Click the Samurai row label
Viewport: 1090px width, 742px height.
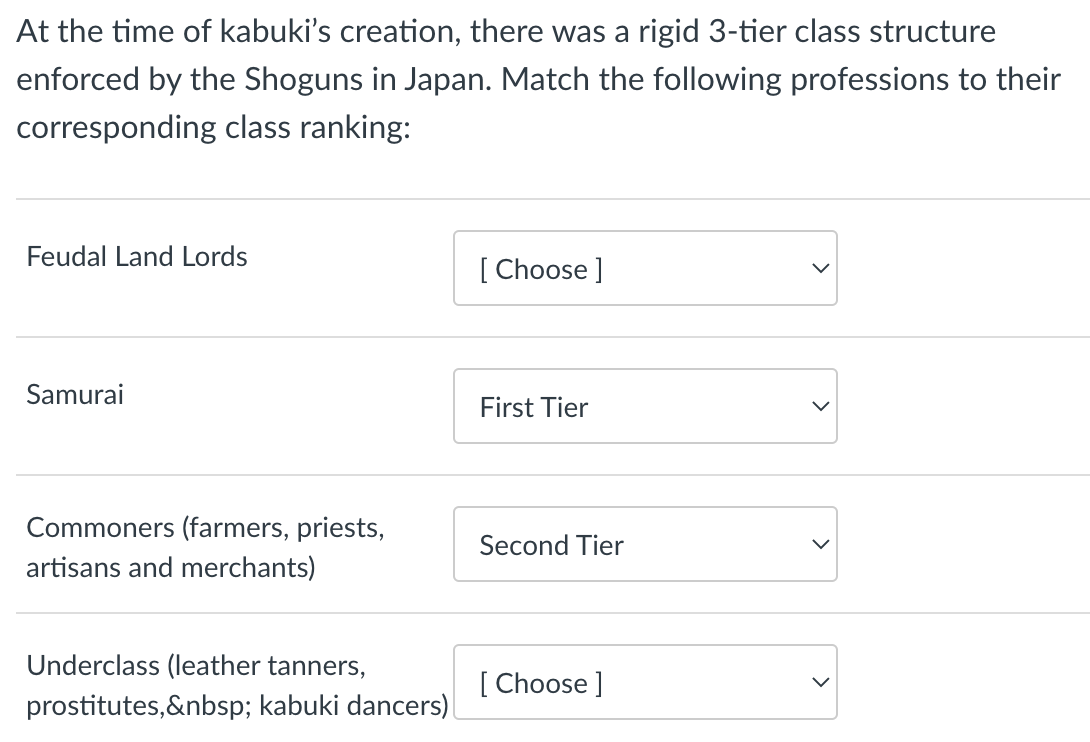74,395
